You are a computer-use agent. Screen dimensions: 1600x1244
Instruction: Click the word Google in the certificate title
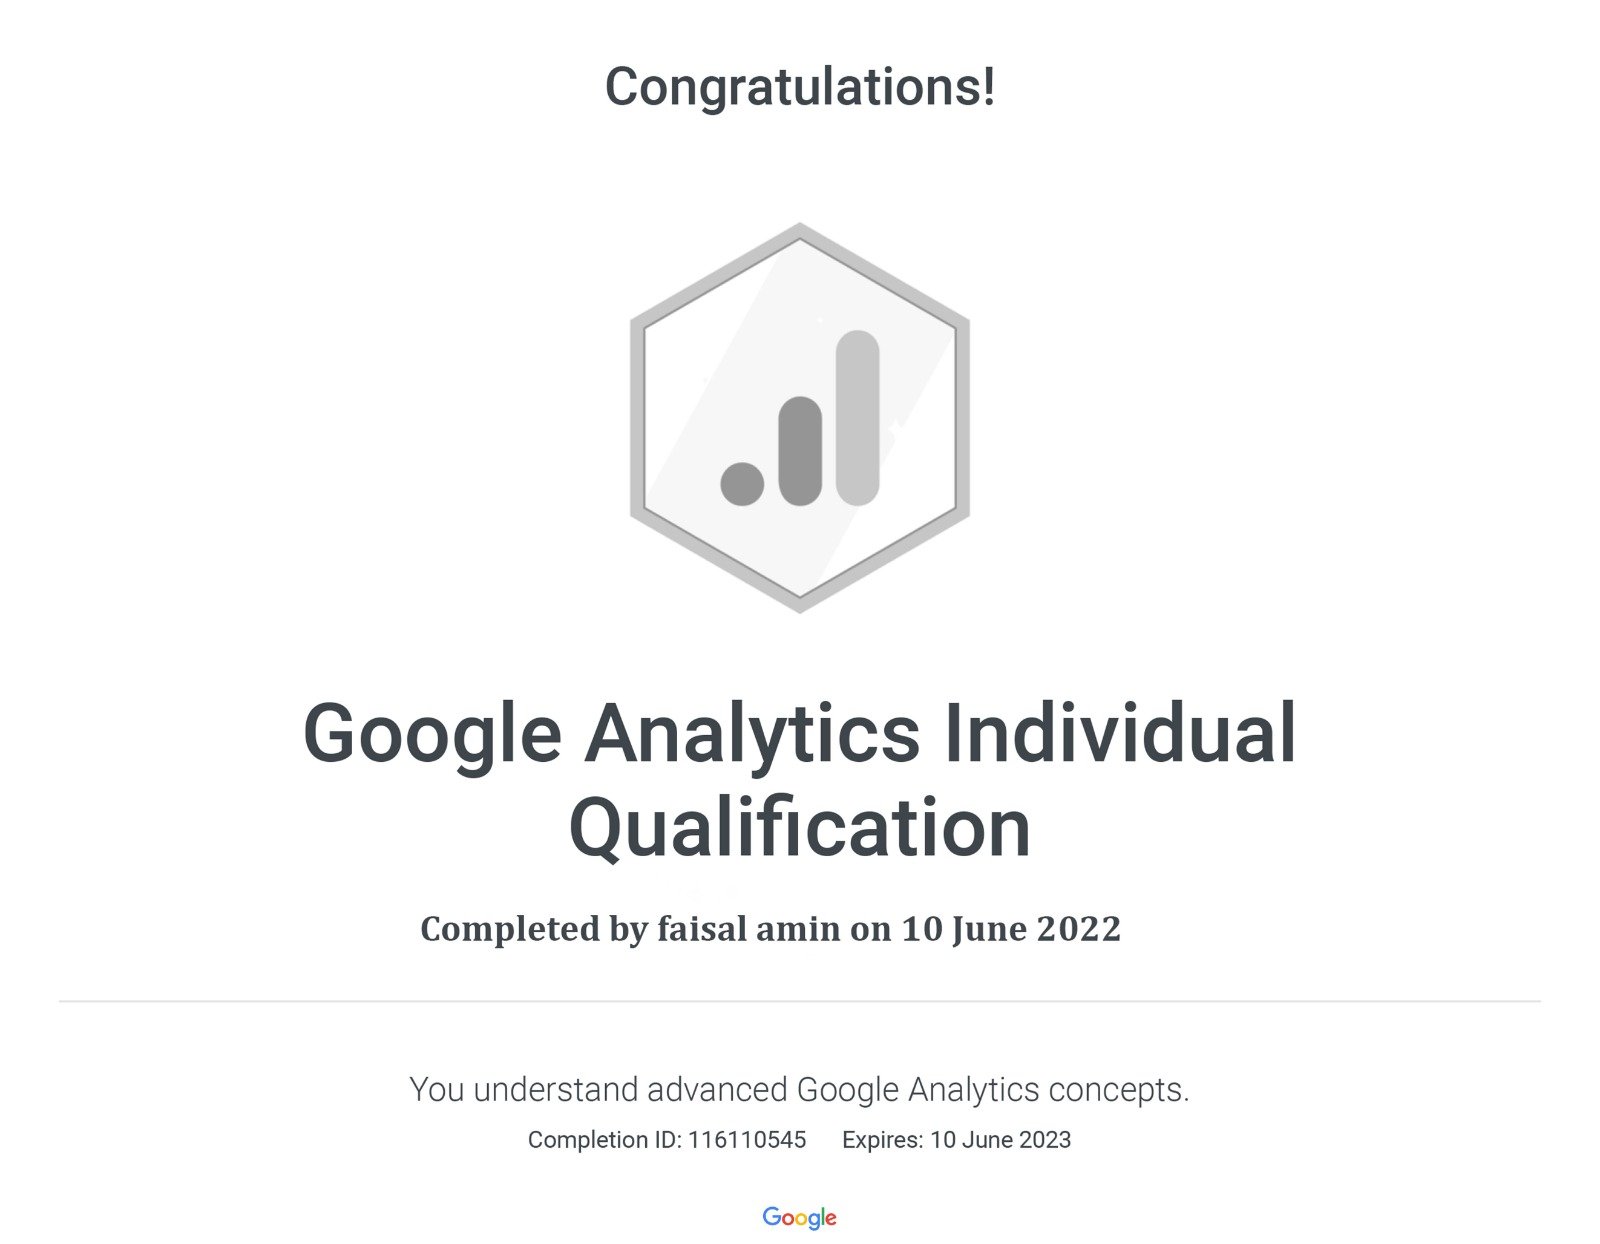pos(432,733)
